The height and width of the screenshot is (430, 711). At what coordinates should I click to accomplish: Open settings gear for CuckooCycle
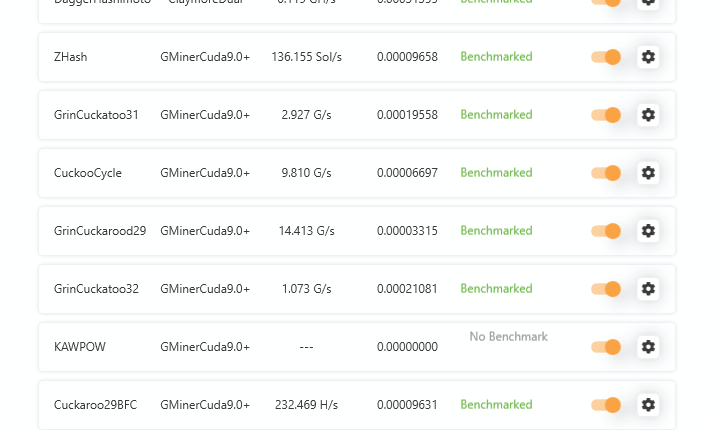coord(648,173)
